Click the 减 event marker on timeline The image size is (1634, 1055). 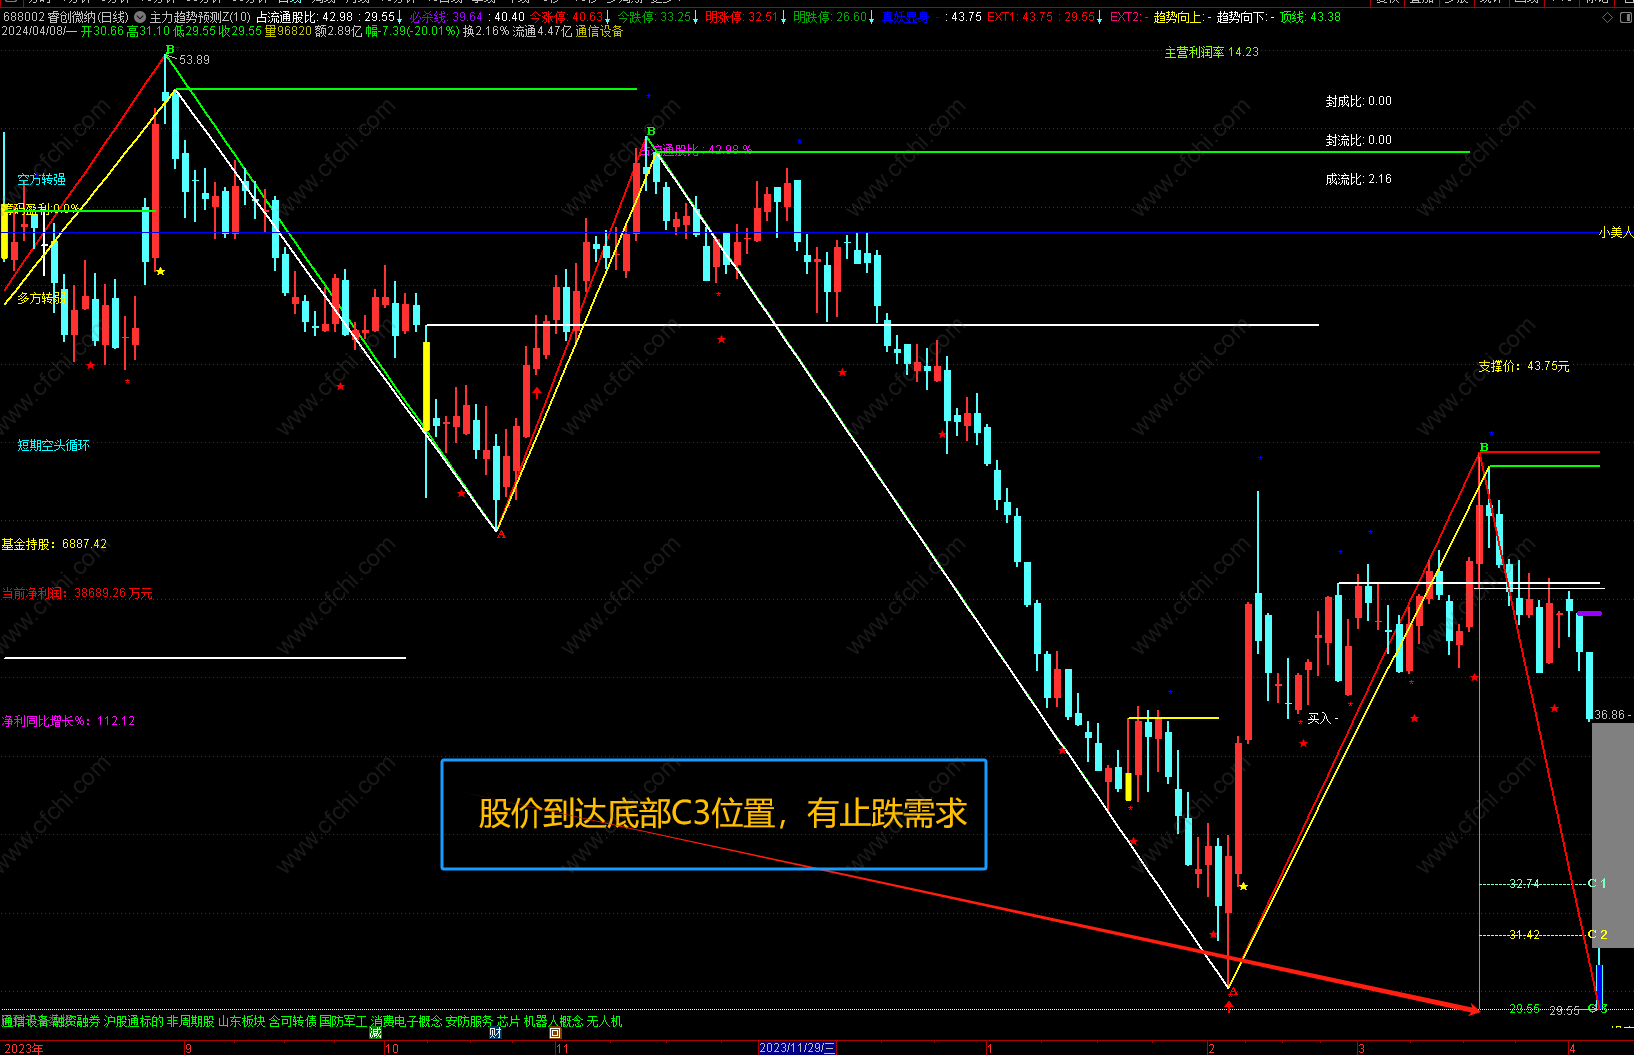click(376, 1033)
